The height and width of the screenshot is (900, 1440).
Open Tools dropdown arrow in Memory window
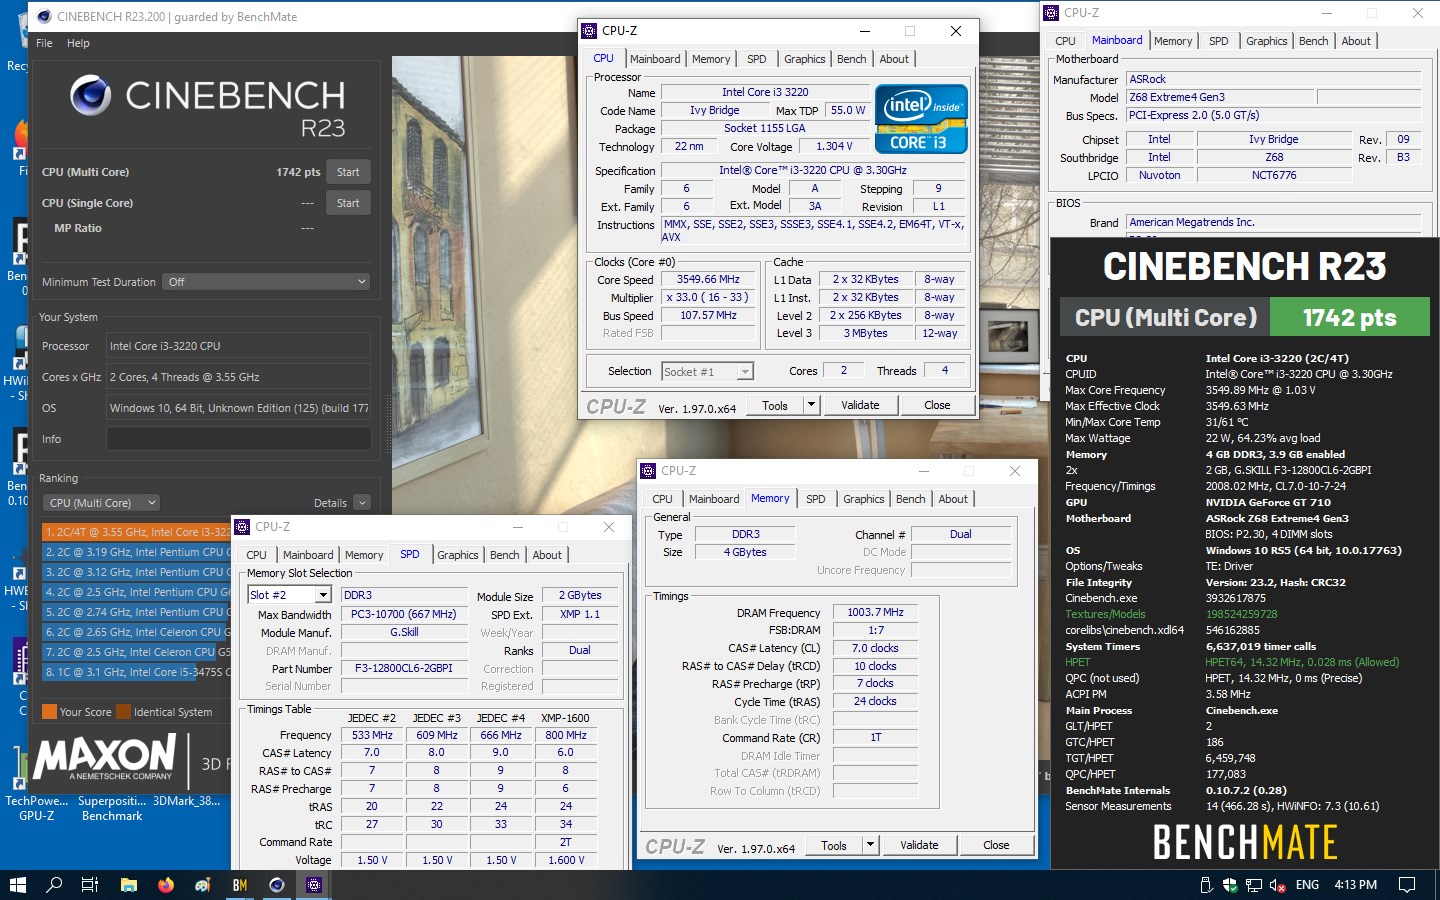point(871,845)
